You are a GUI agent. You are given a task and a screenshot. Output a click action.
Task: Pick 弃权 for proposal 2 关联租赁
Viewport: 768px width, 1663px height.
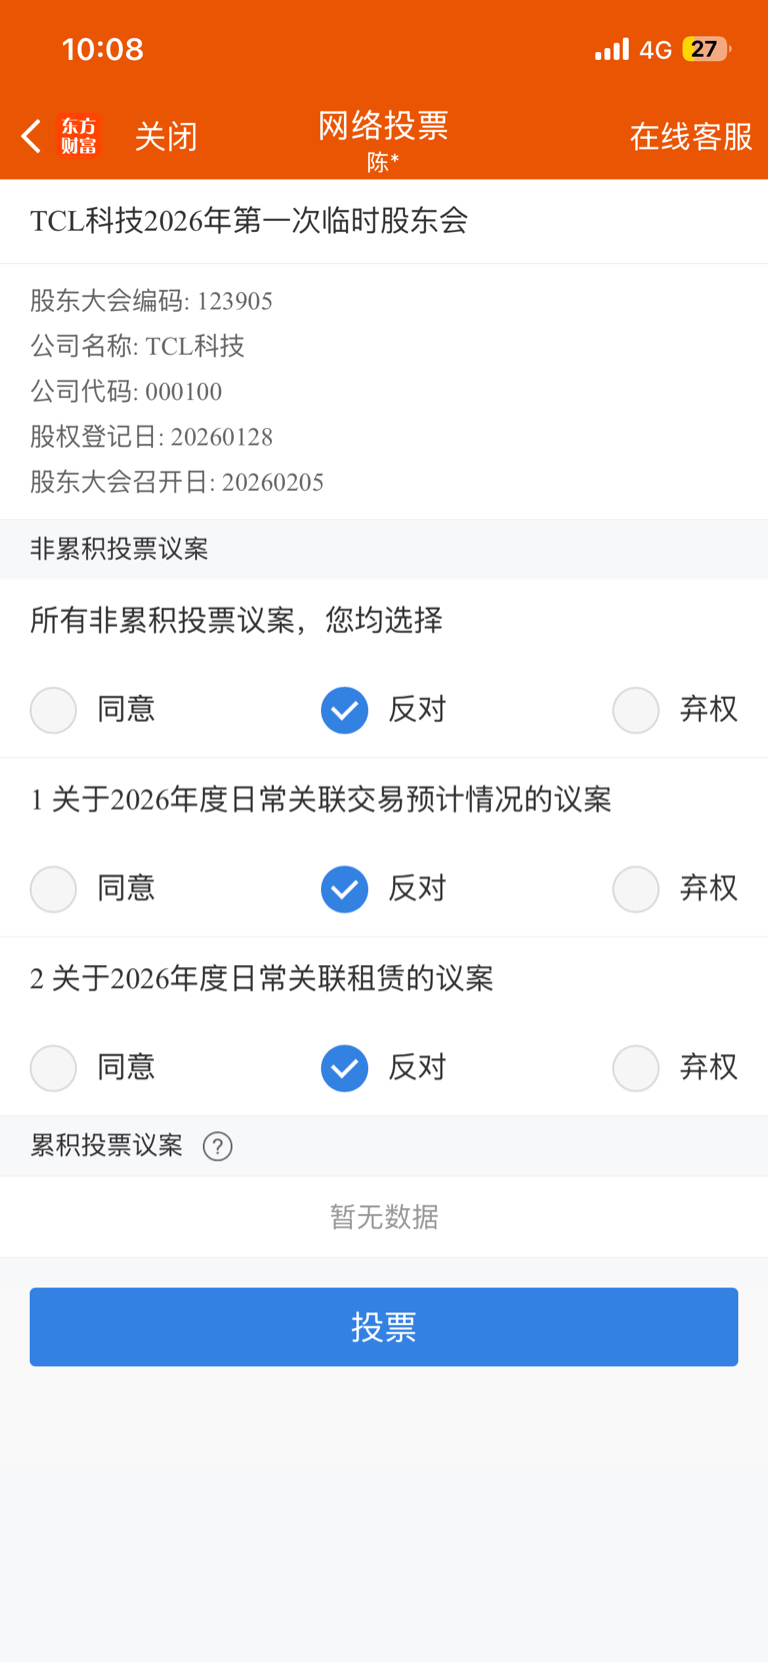click(x=636, y=1068)
